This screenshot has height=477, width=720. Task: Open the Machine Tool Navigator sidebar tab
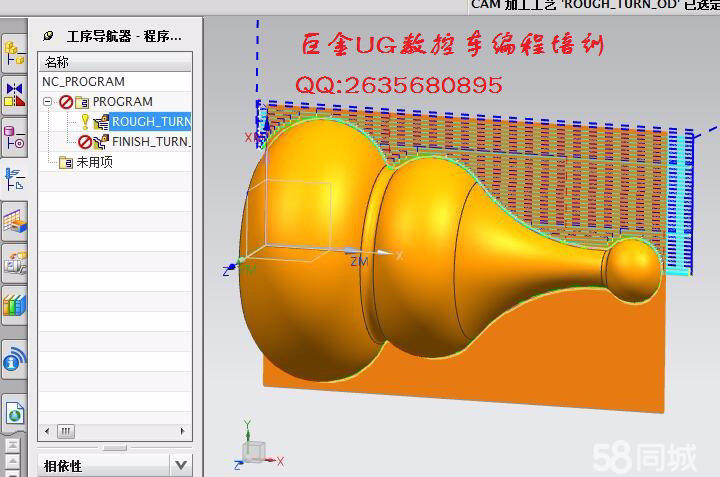click(14, 222)
